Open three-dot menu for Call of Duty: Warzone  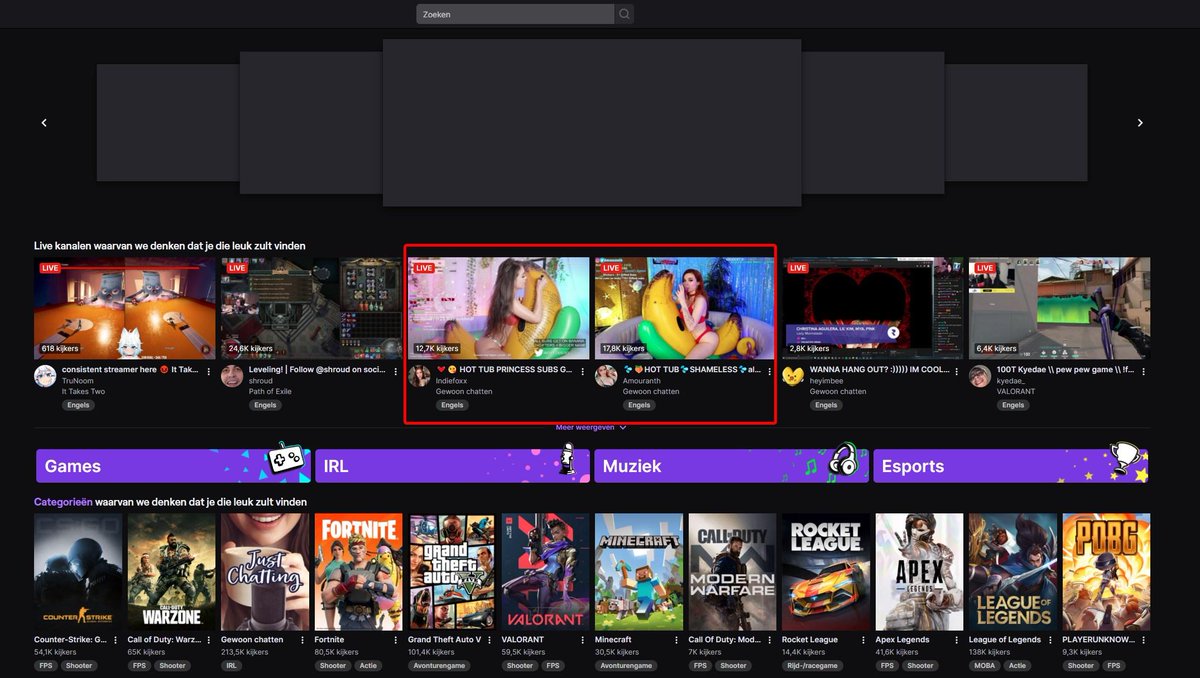pyautogui.click(x=209, y=640)
